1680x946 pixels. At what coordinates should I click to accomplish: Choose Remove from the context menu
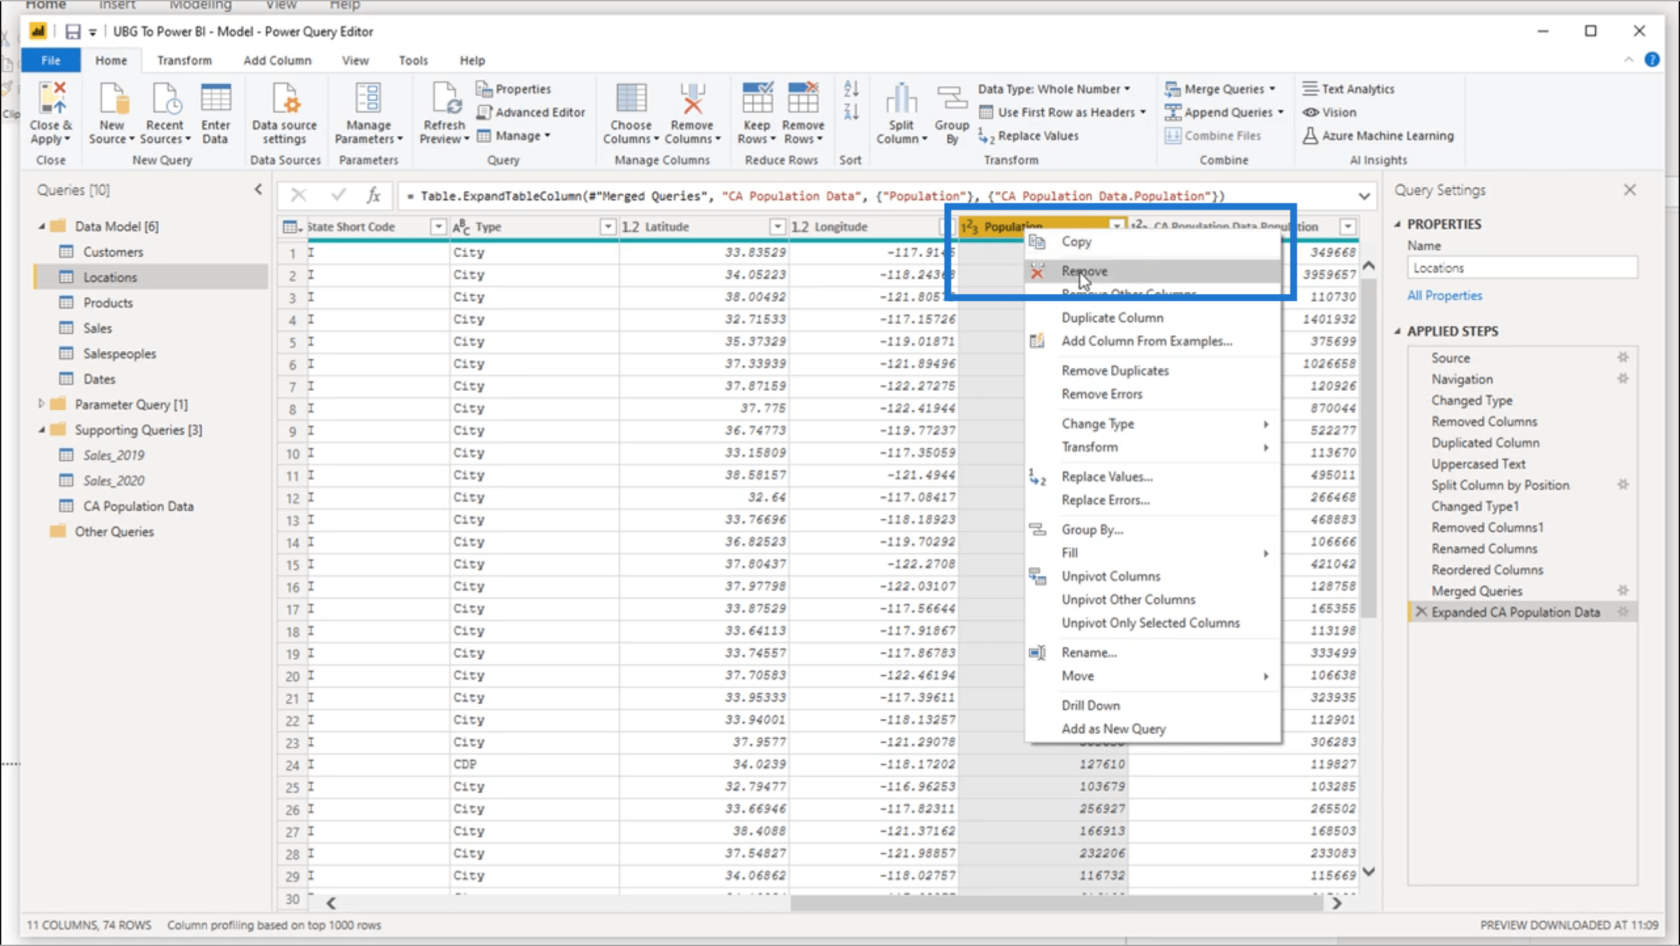1153,271
